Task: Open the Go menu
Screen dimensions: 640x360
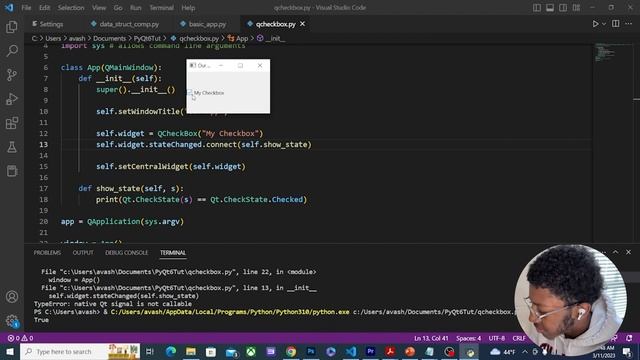Action: click(x=118, y=8)
